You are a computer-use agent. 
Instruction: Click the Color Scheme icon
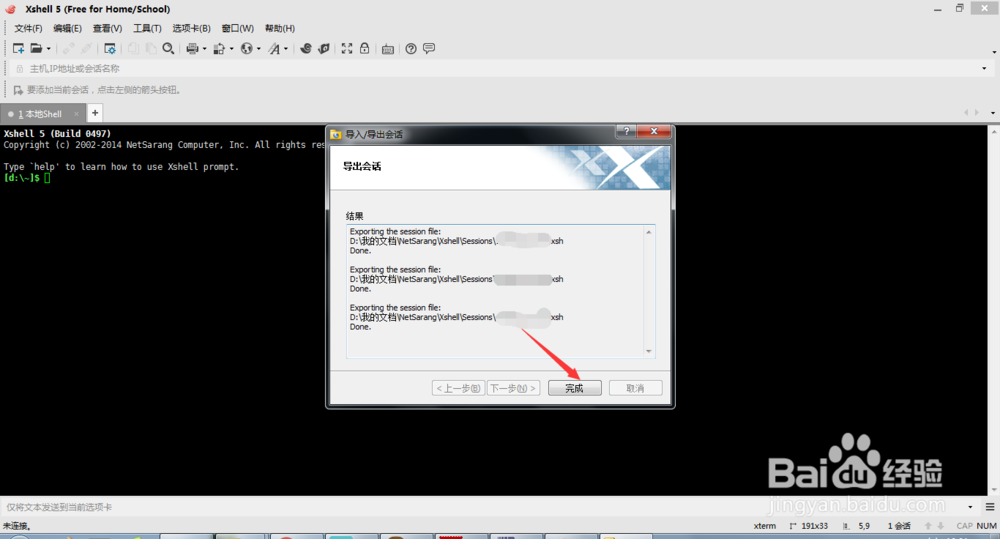click(x=219, y=48)
